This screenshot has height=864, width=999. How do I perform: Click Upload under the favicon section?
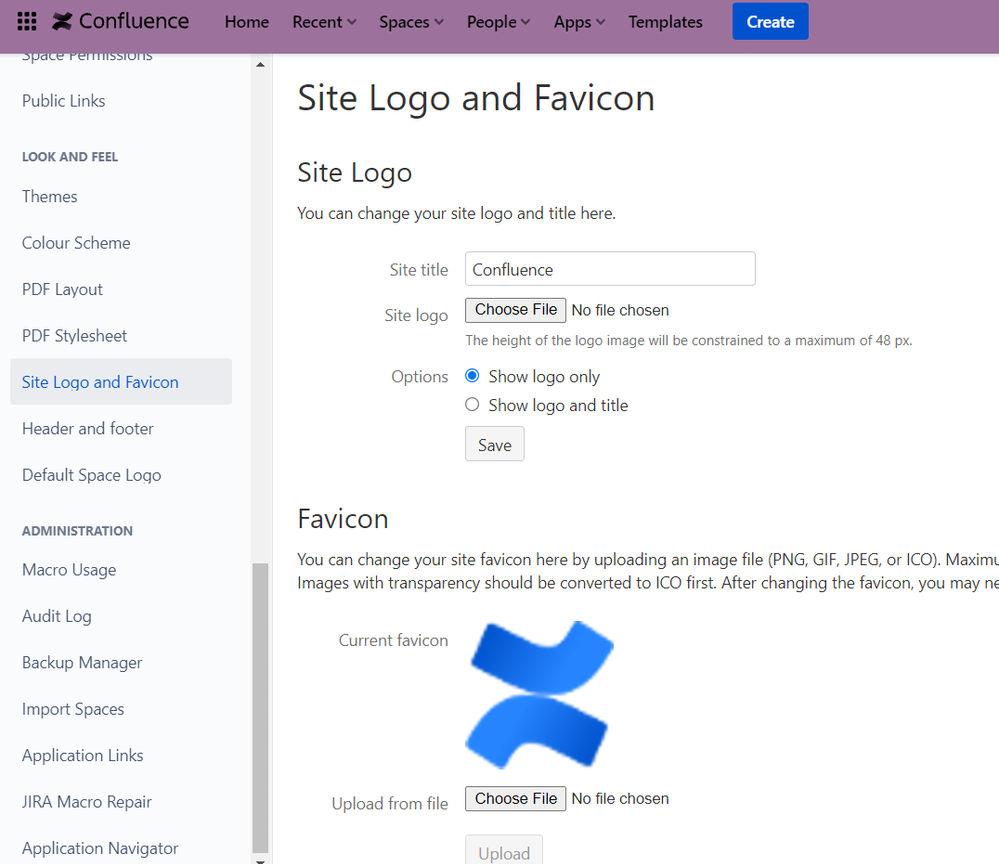(x=504, y=853)
